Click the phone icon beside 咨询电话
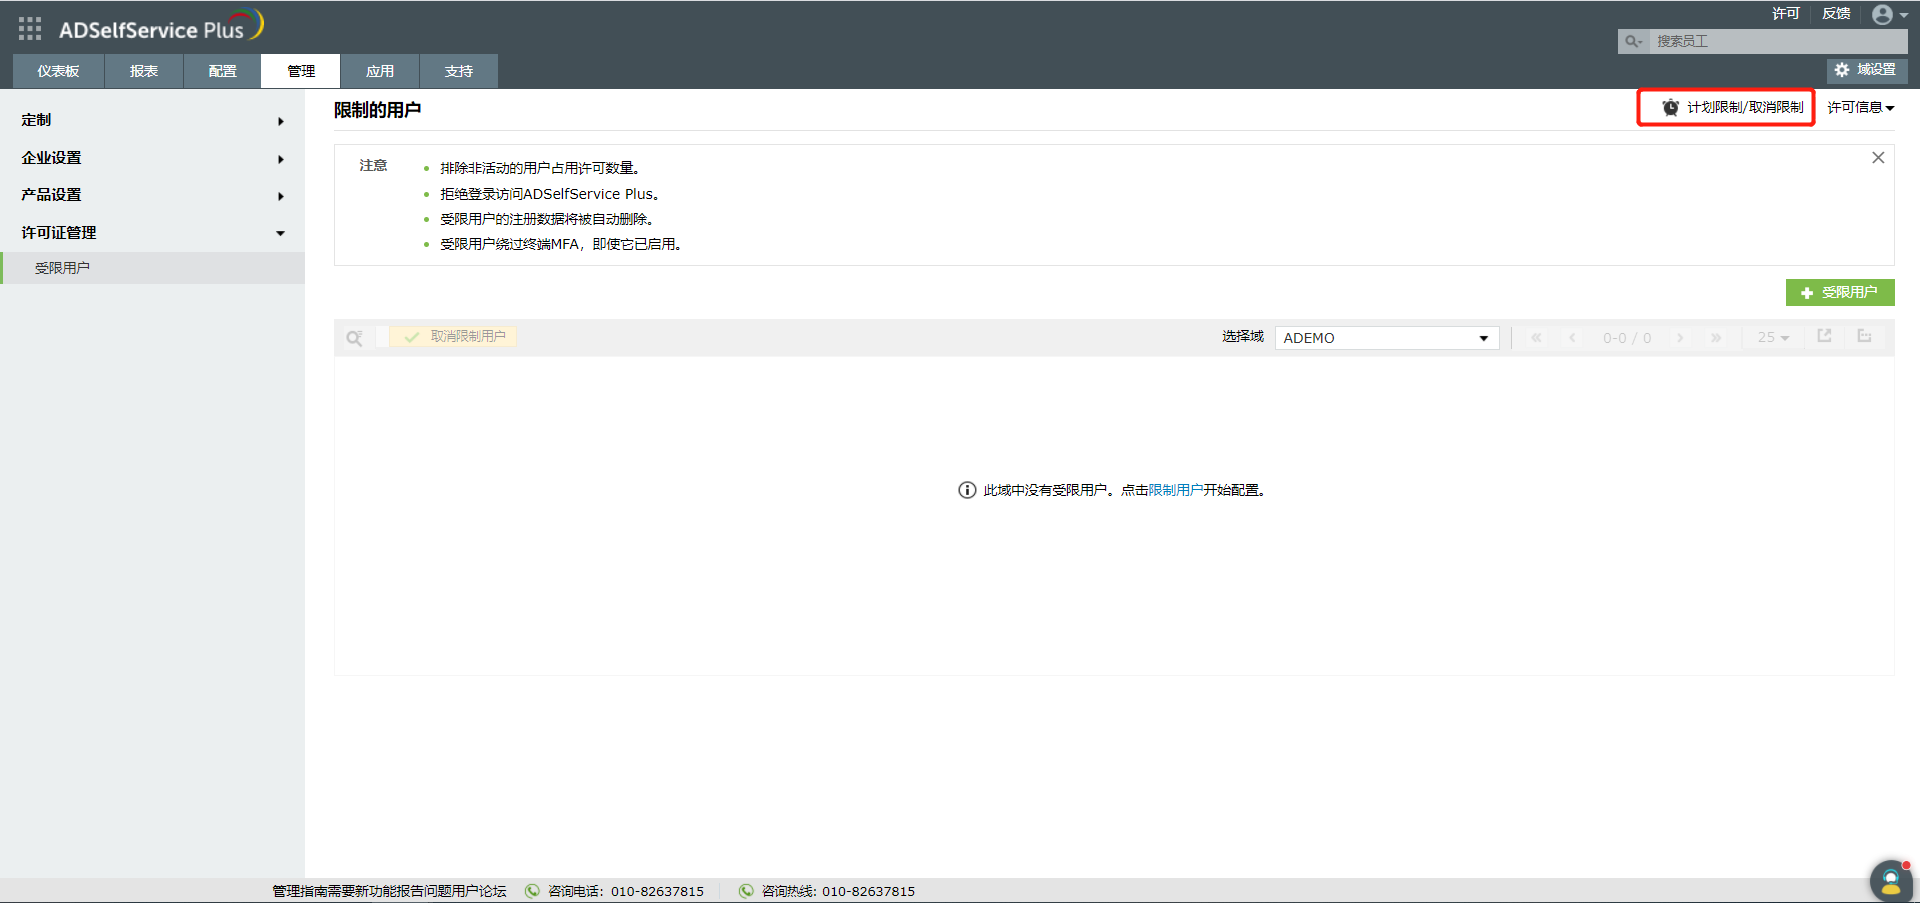This screenshot has height=903, width=1920. 532,891
